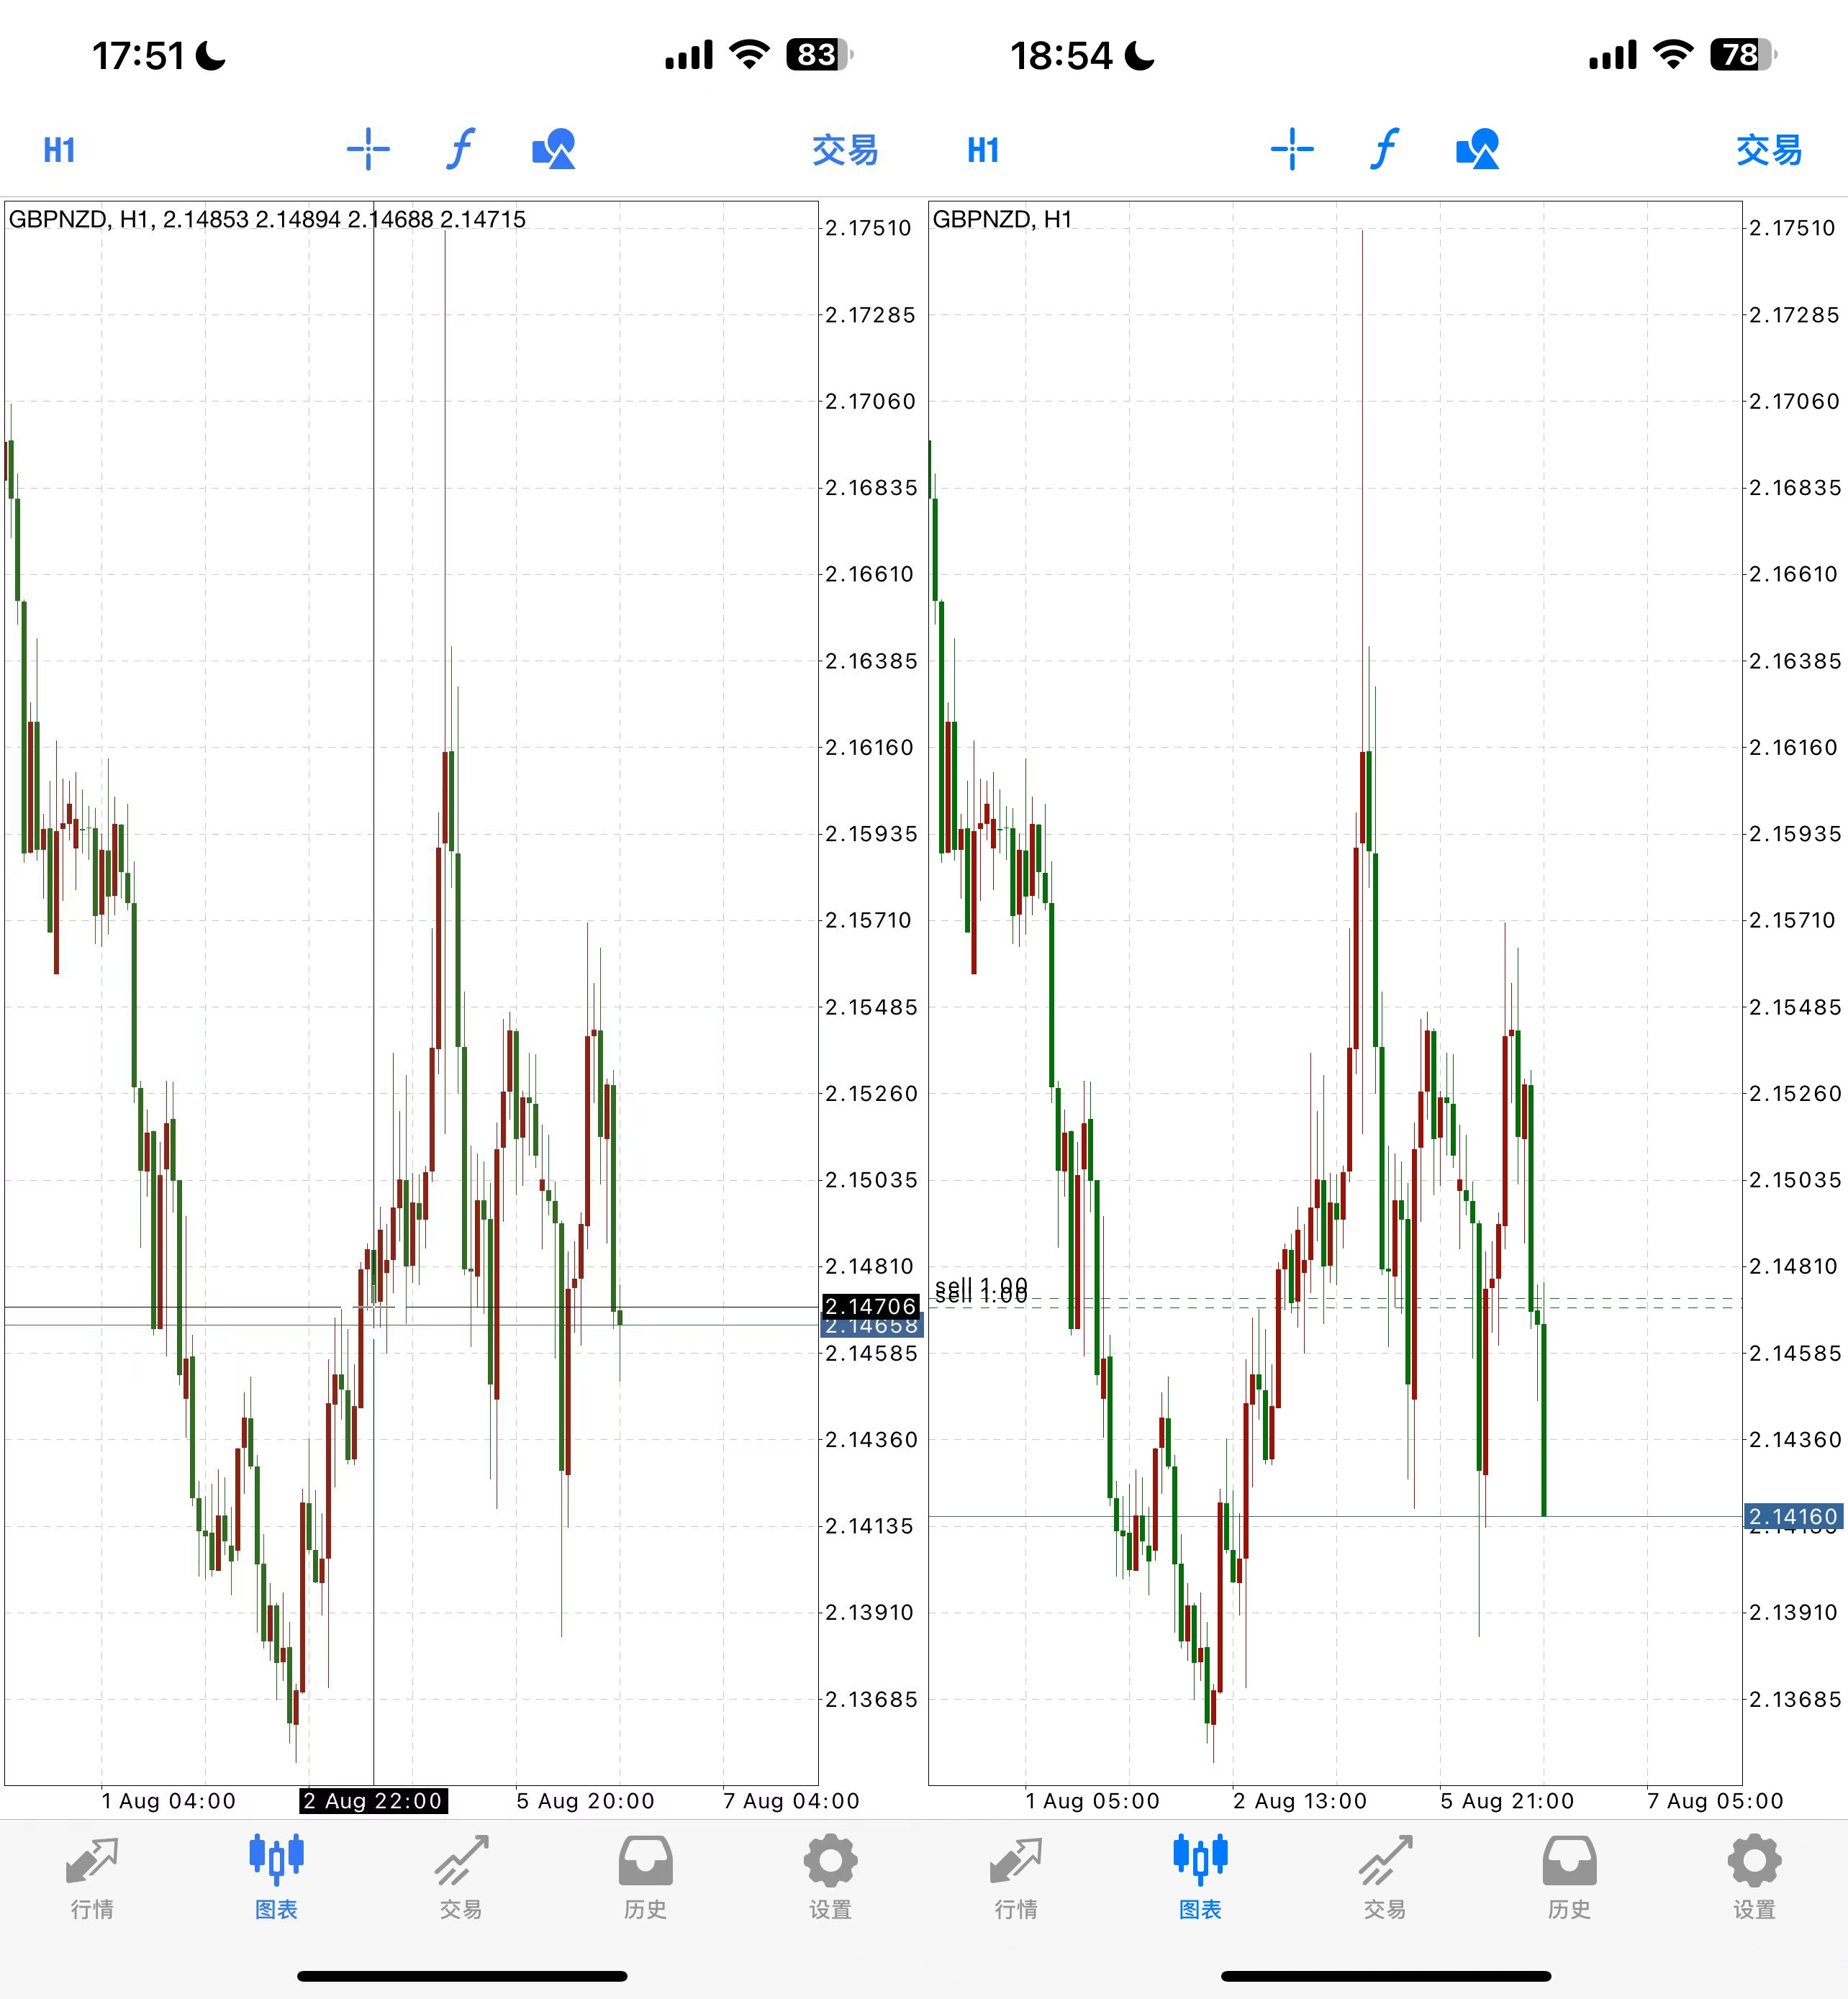Select 图表 chart tab in right screen
Viewport: 1848px width, 1999px height.
click(x=1200, y=1877)
